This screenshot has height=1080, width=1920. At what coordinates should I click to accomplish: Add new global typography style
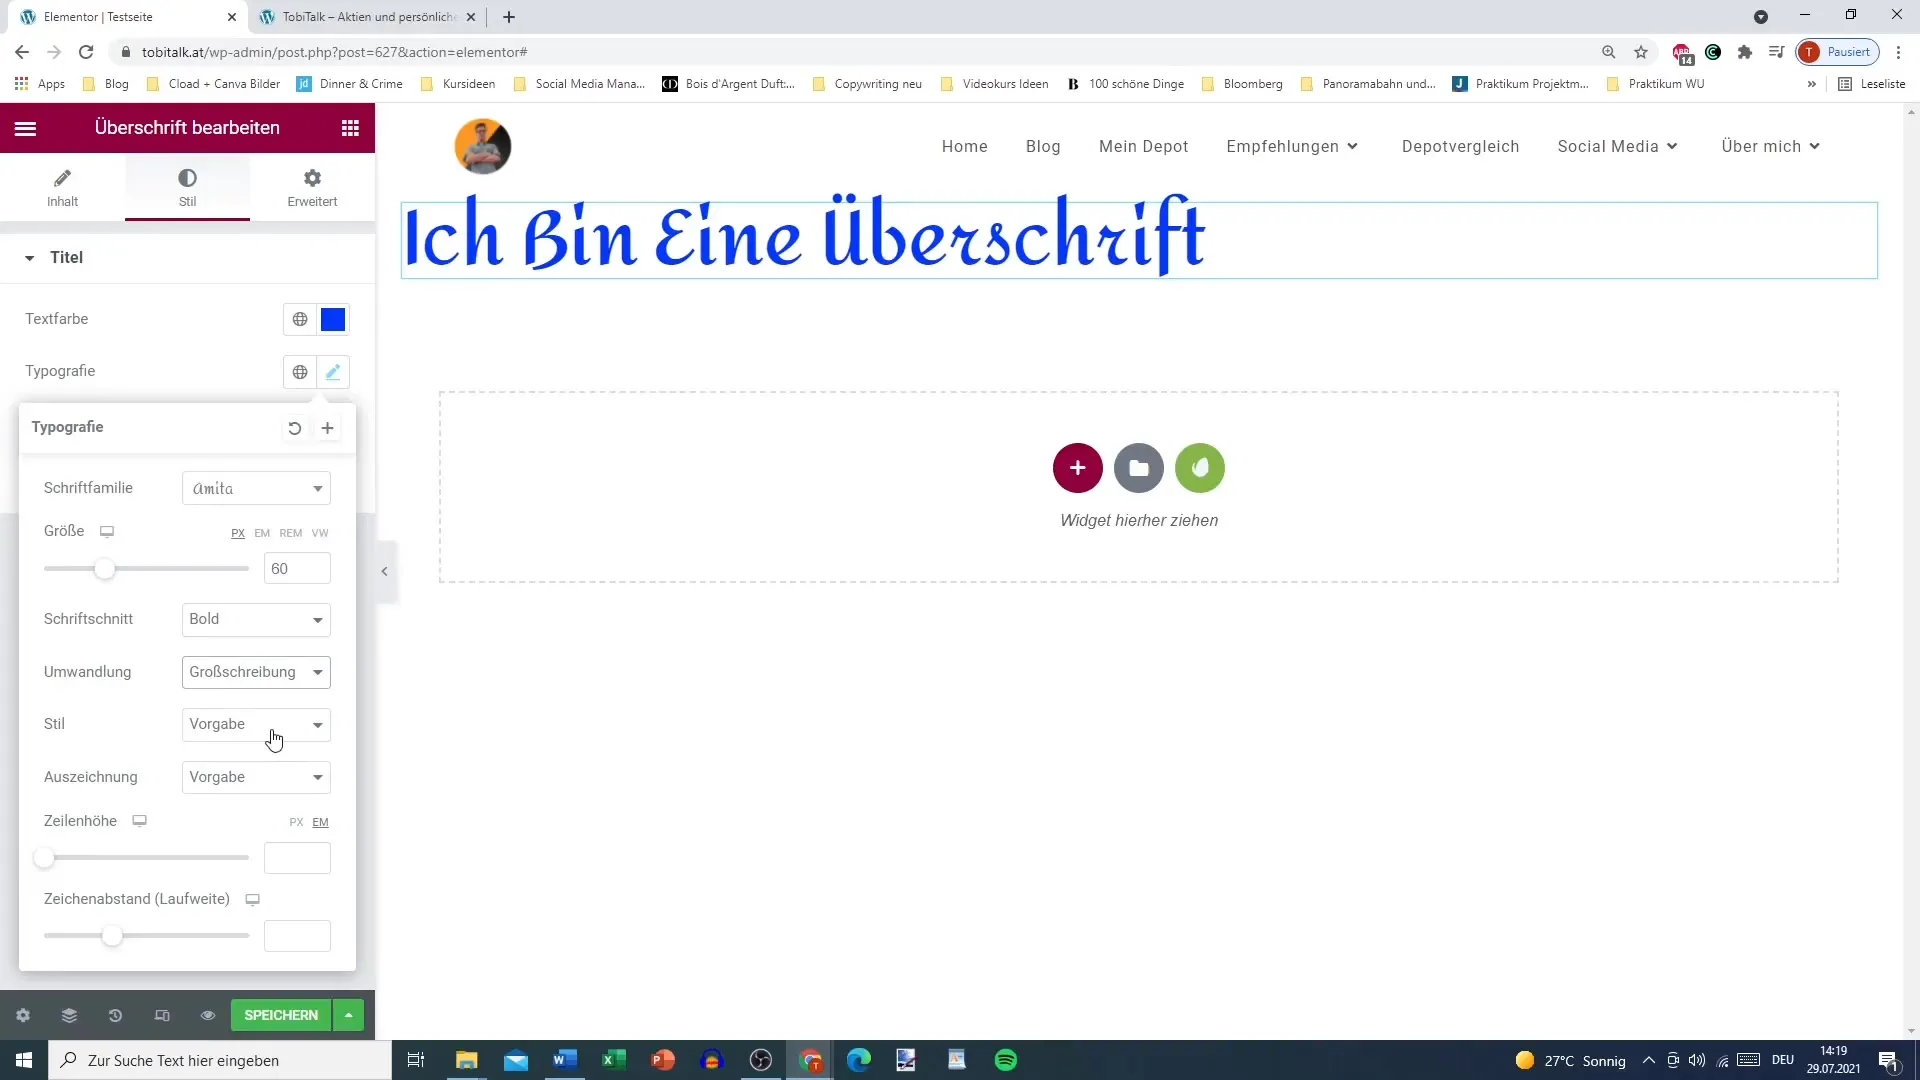point(327,428)
